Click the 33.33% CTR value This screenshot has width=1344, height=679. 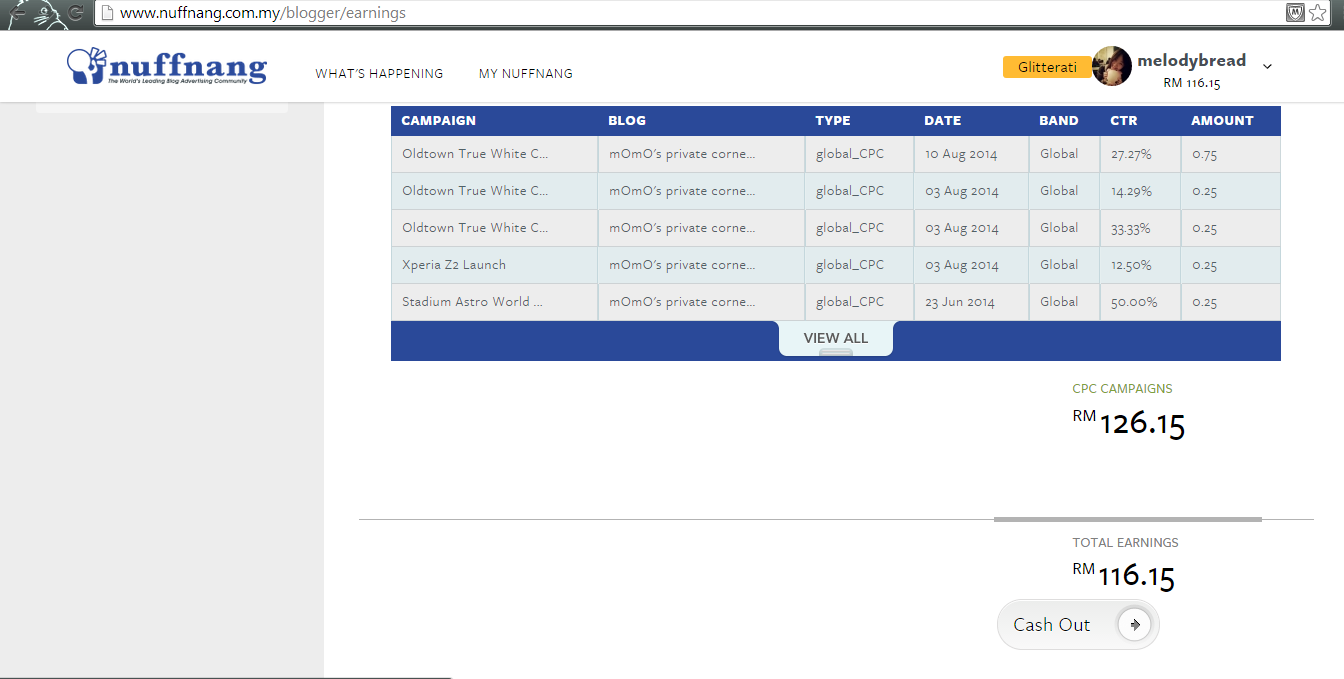pyautogui.click(x=1131, y=228)
